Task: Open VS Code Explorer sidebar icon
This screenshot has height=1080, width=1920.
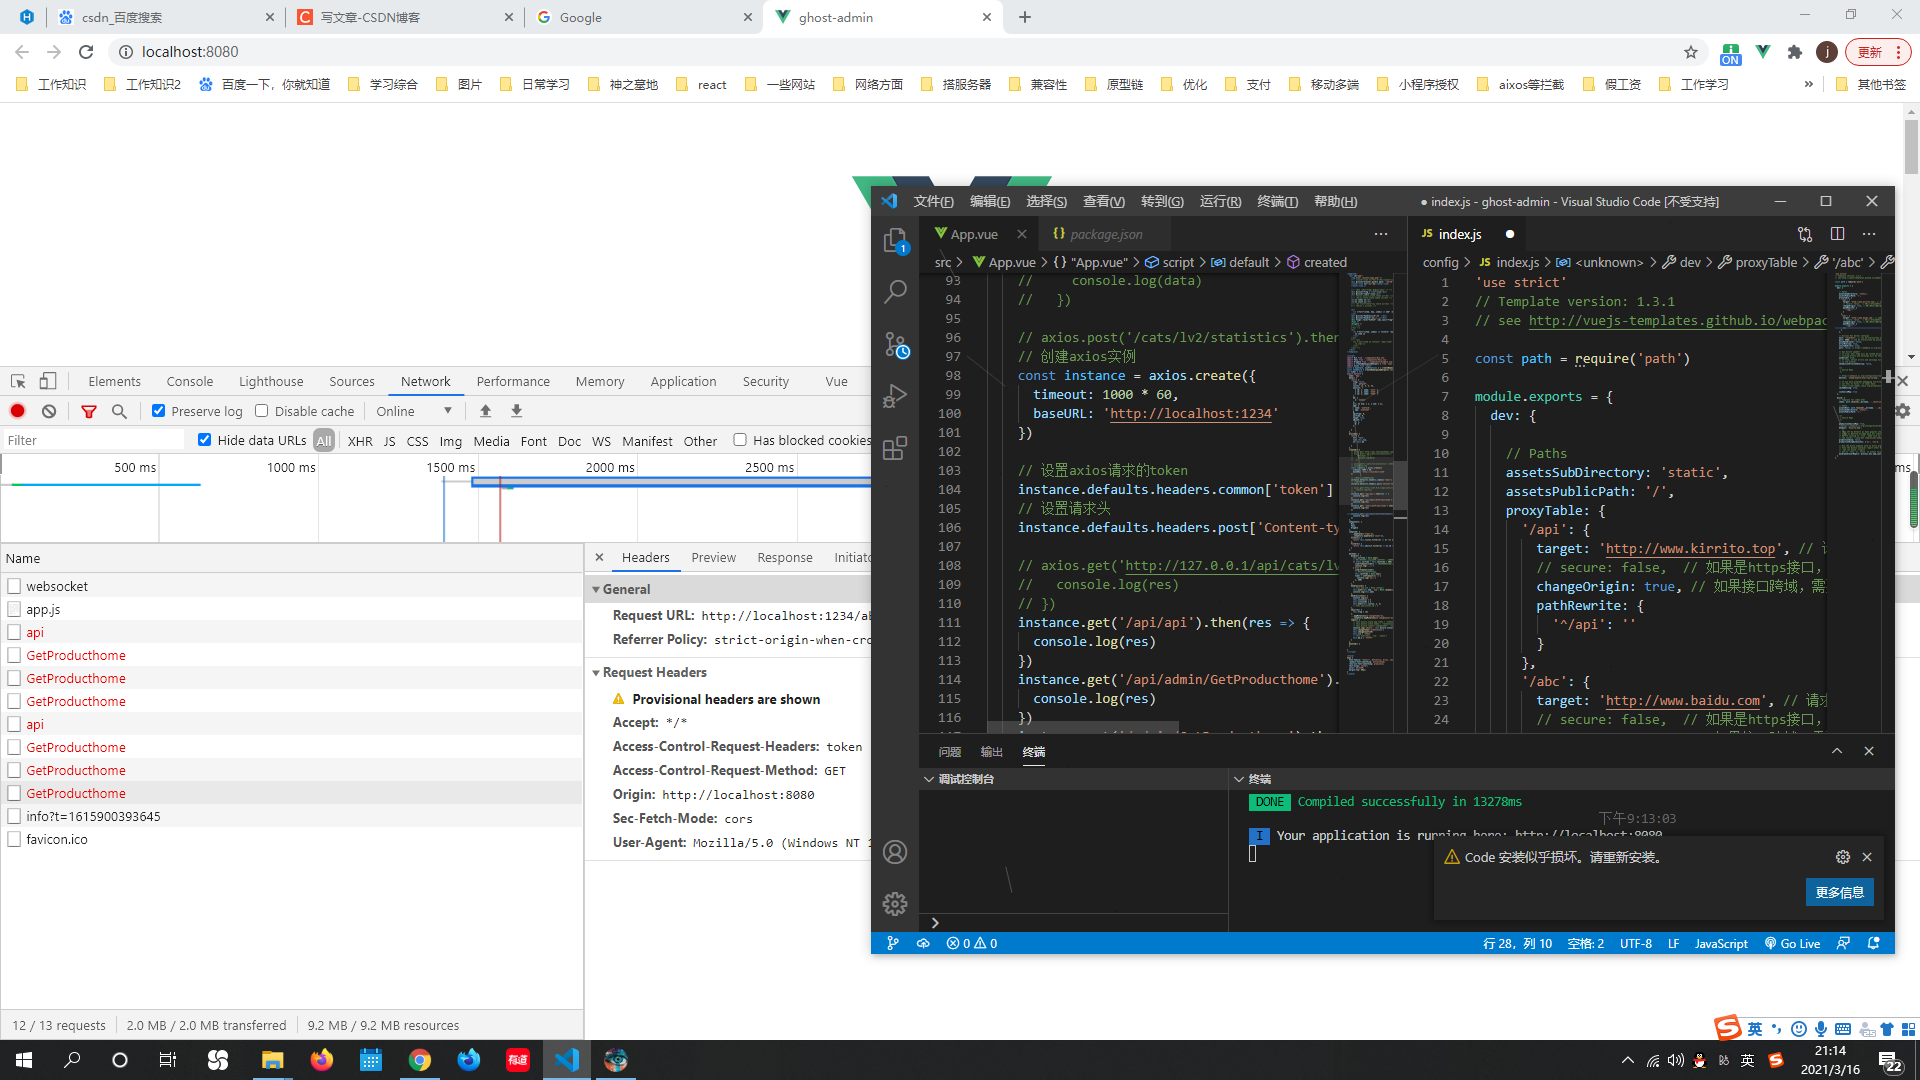Action: [x=894, y=241]
